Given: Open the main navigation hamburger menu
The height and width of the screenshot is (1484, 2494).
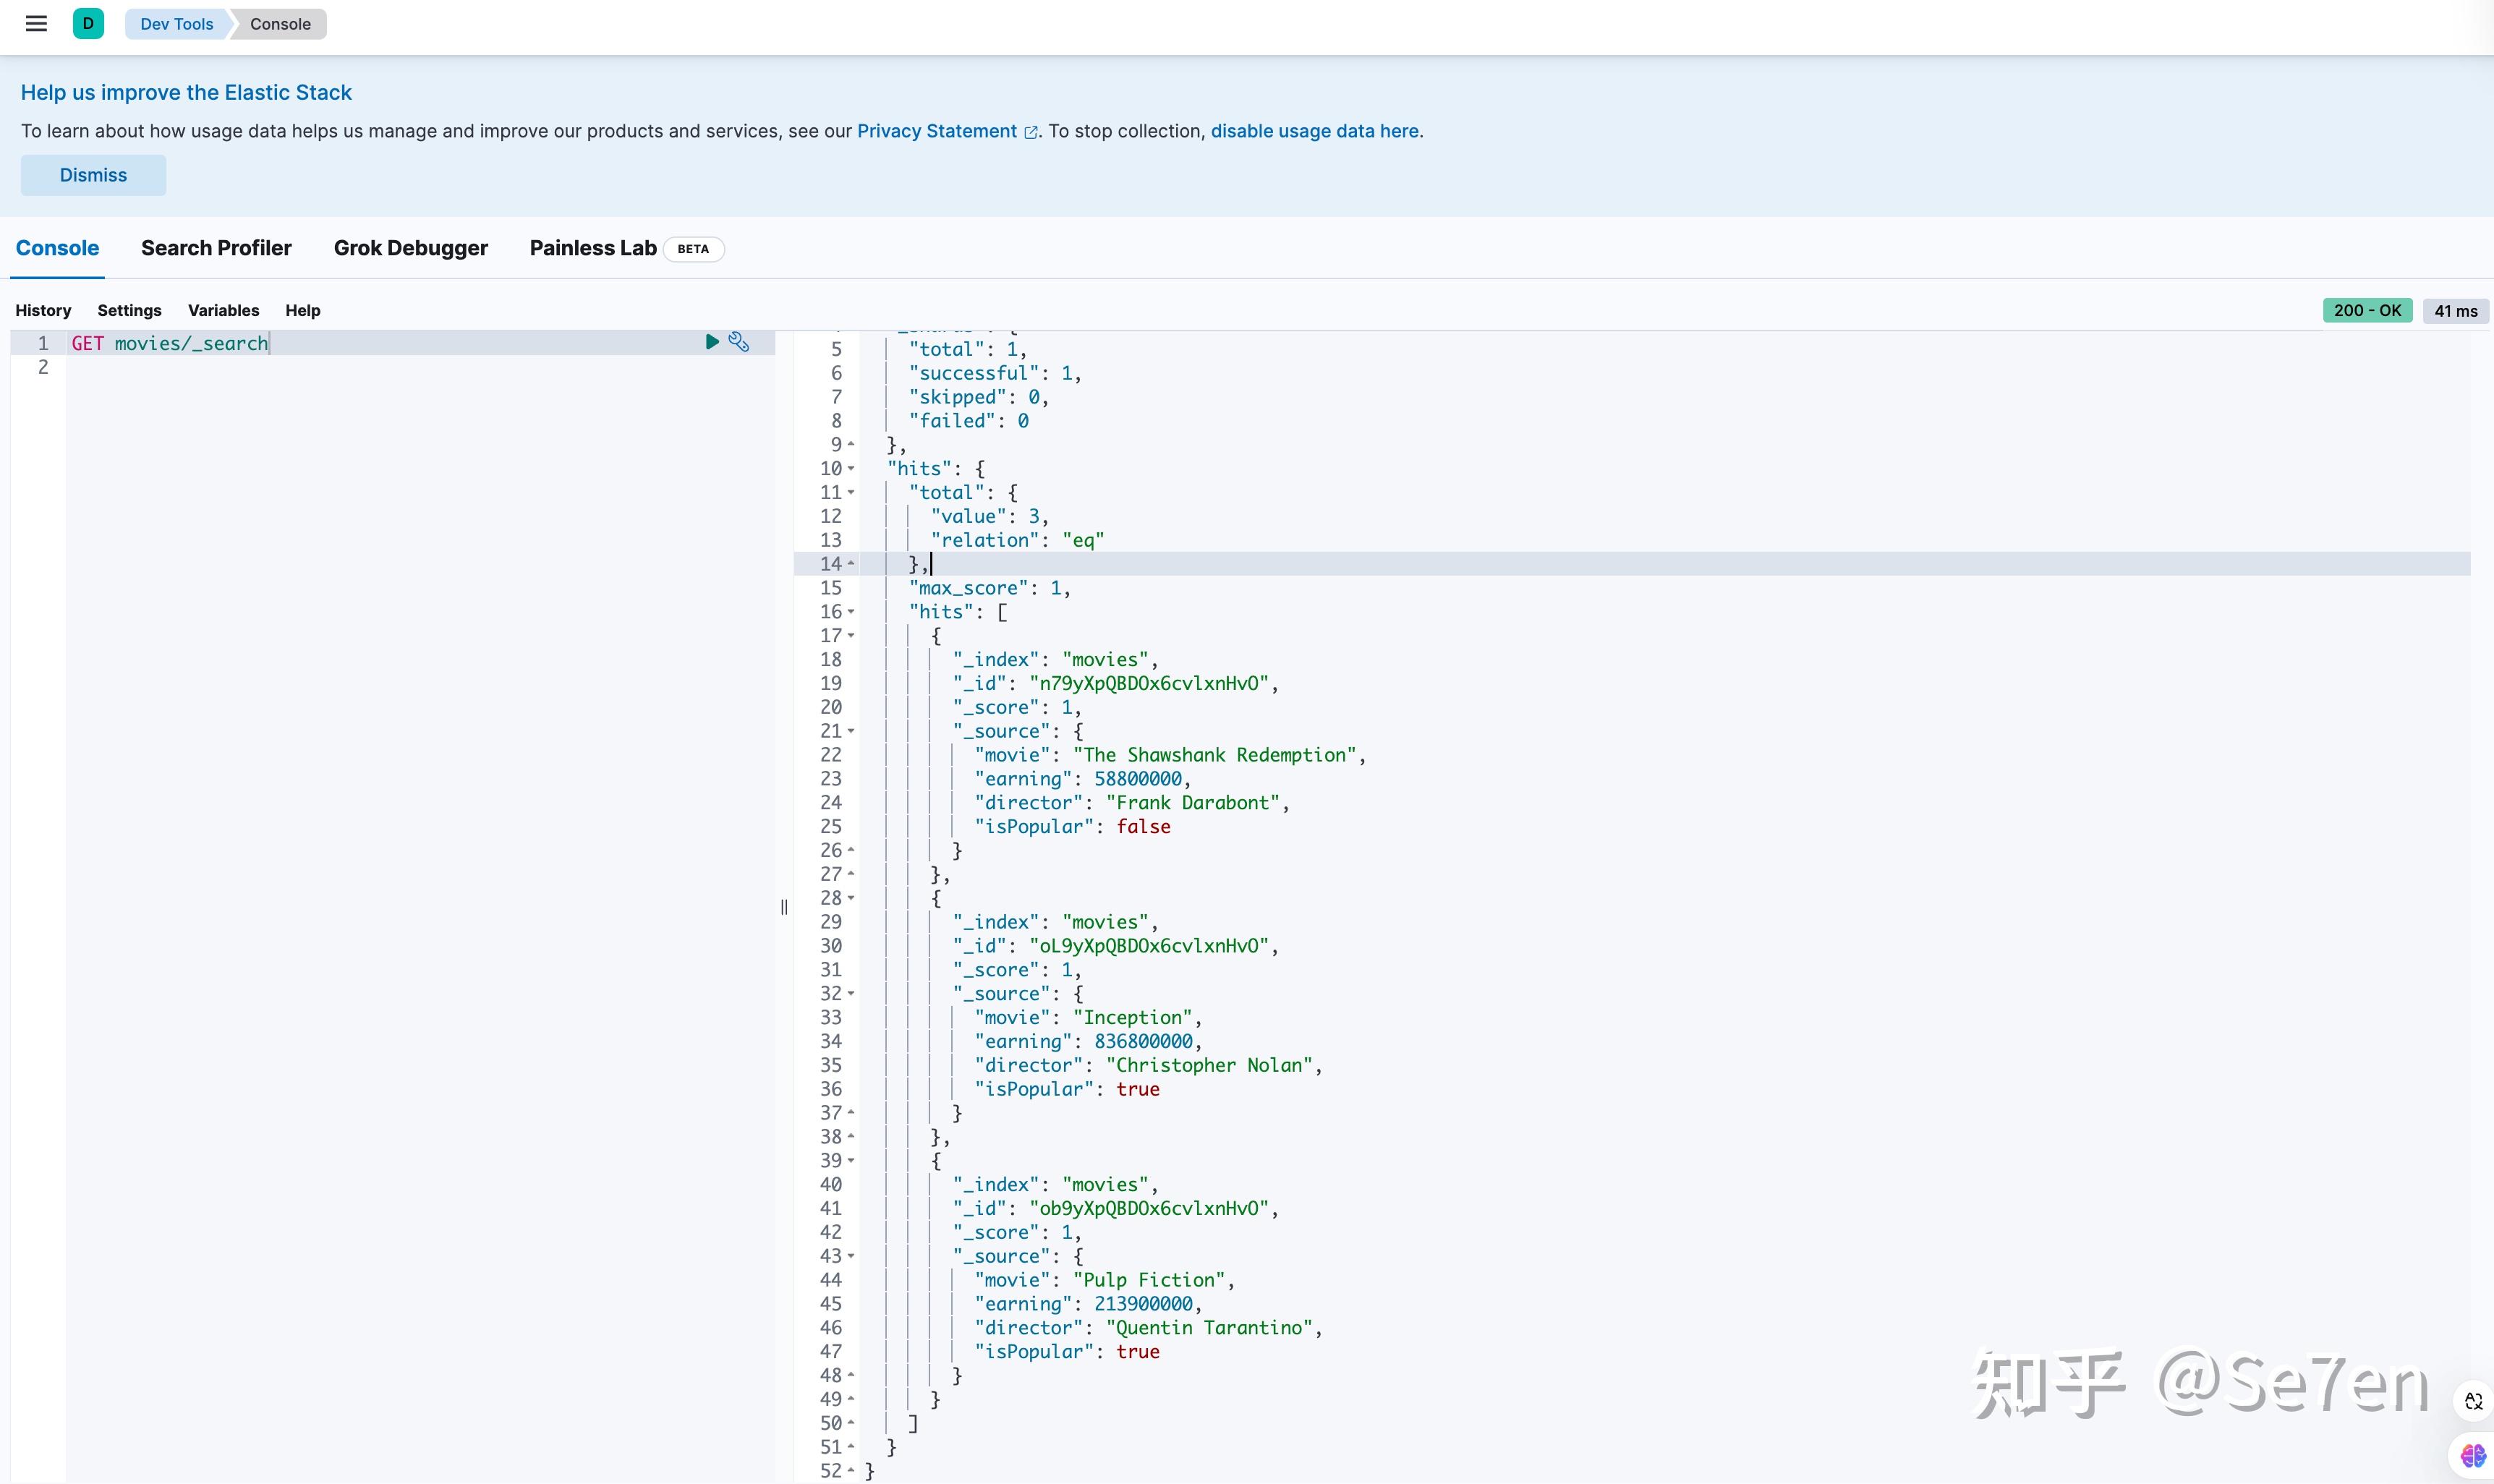Looking at the screenshot, I should tap(37, 23).
